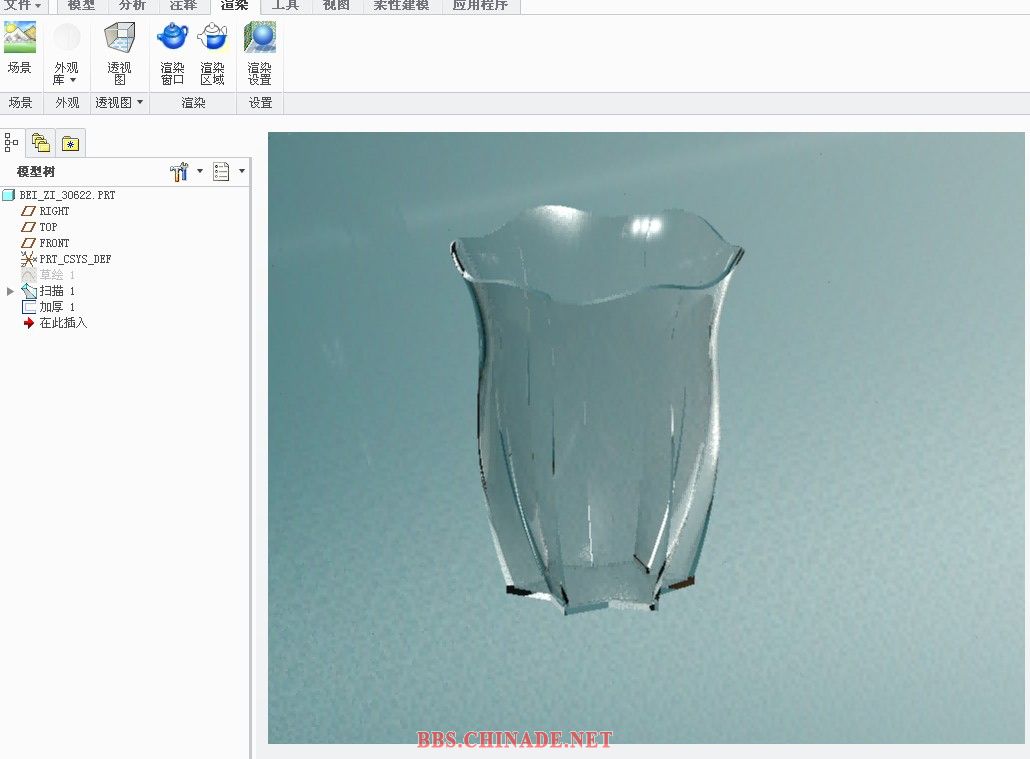Open 渲染设置 render settings icon
Viewport: 1030px width, 759px height.
point(259,37)
